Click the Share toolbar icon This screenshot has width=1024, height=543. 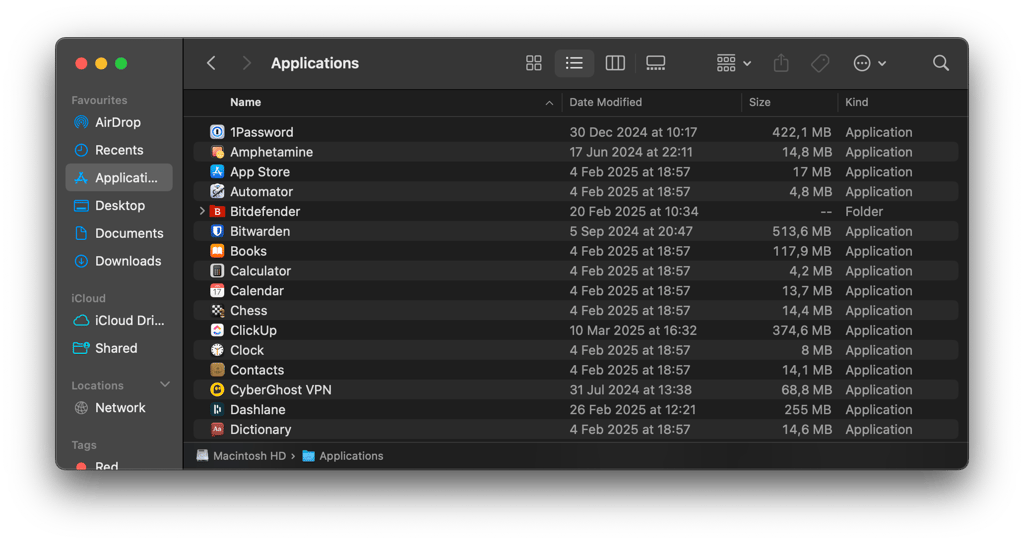point(781,63)
